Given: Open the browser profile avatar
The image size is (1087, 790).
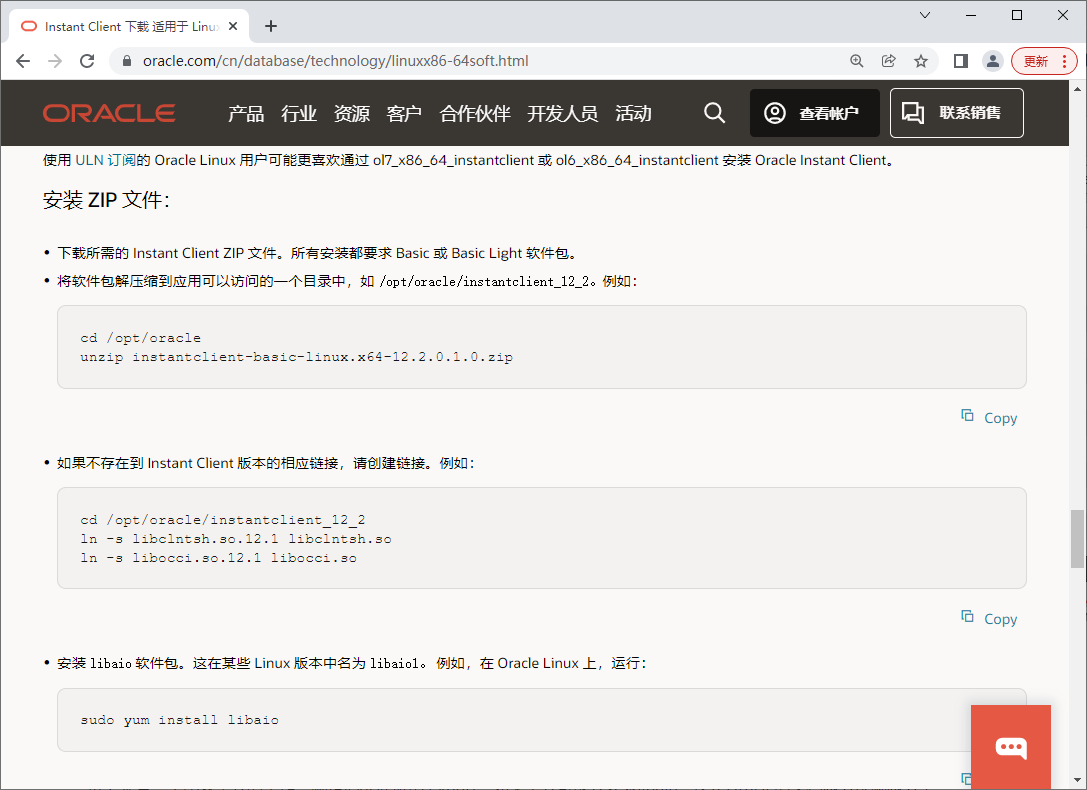Looking at the screenshot, I should (993, 61).
